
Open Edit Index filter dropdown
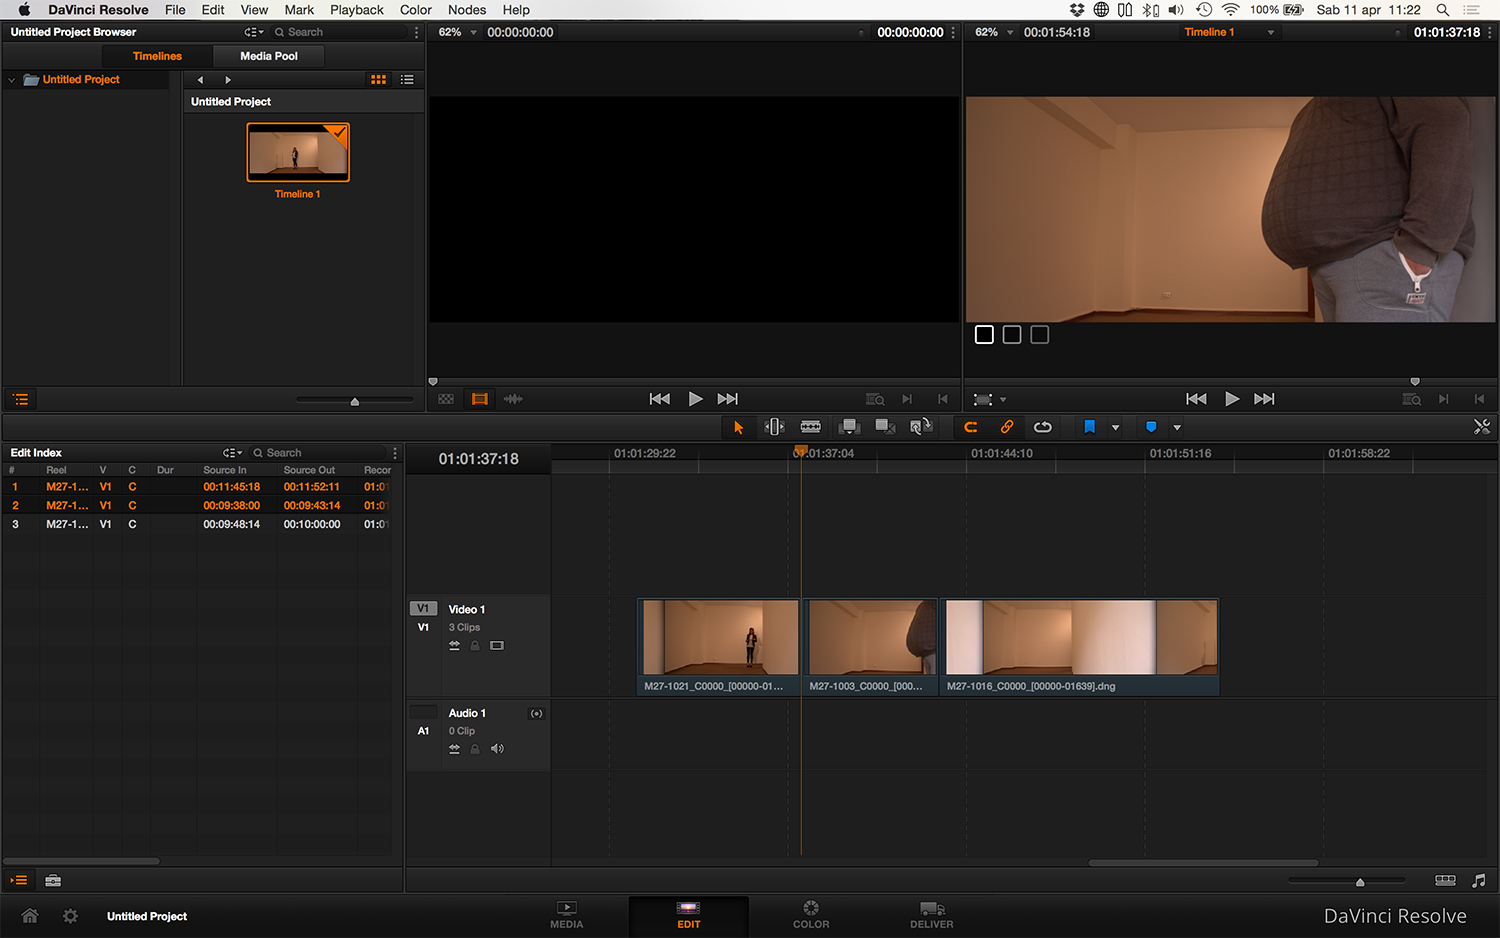232,453
